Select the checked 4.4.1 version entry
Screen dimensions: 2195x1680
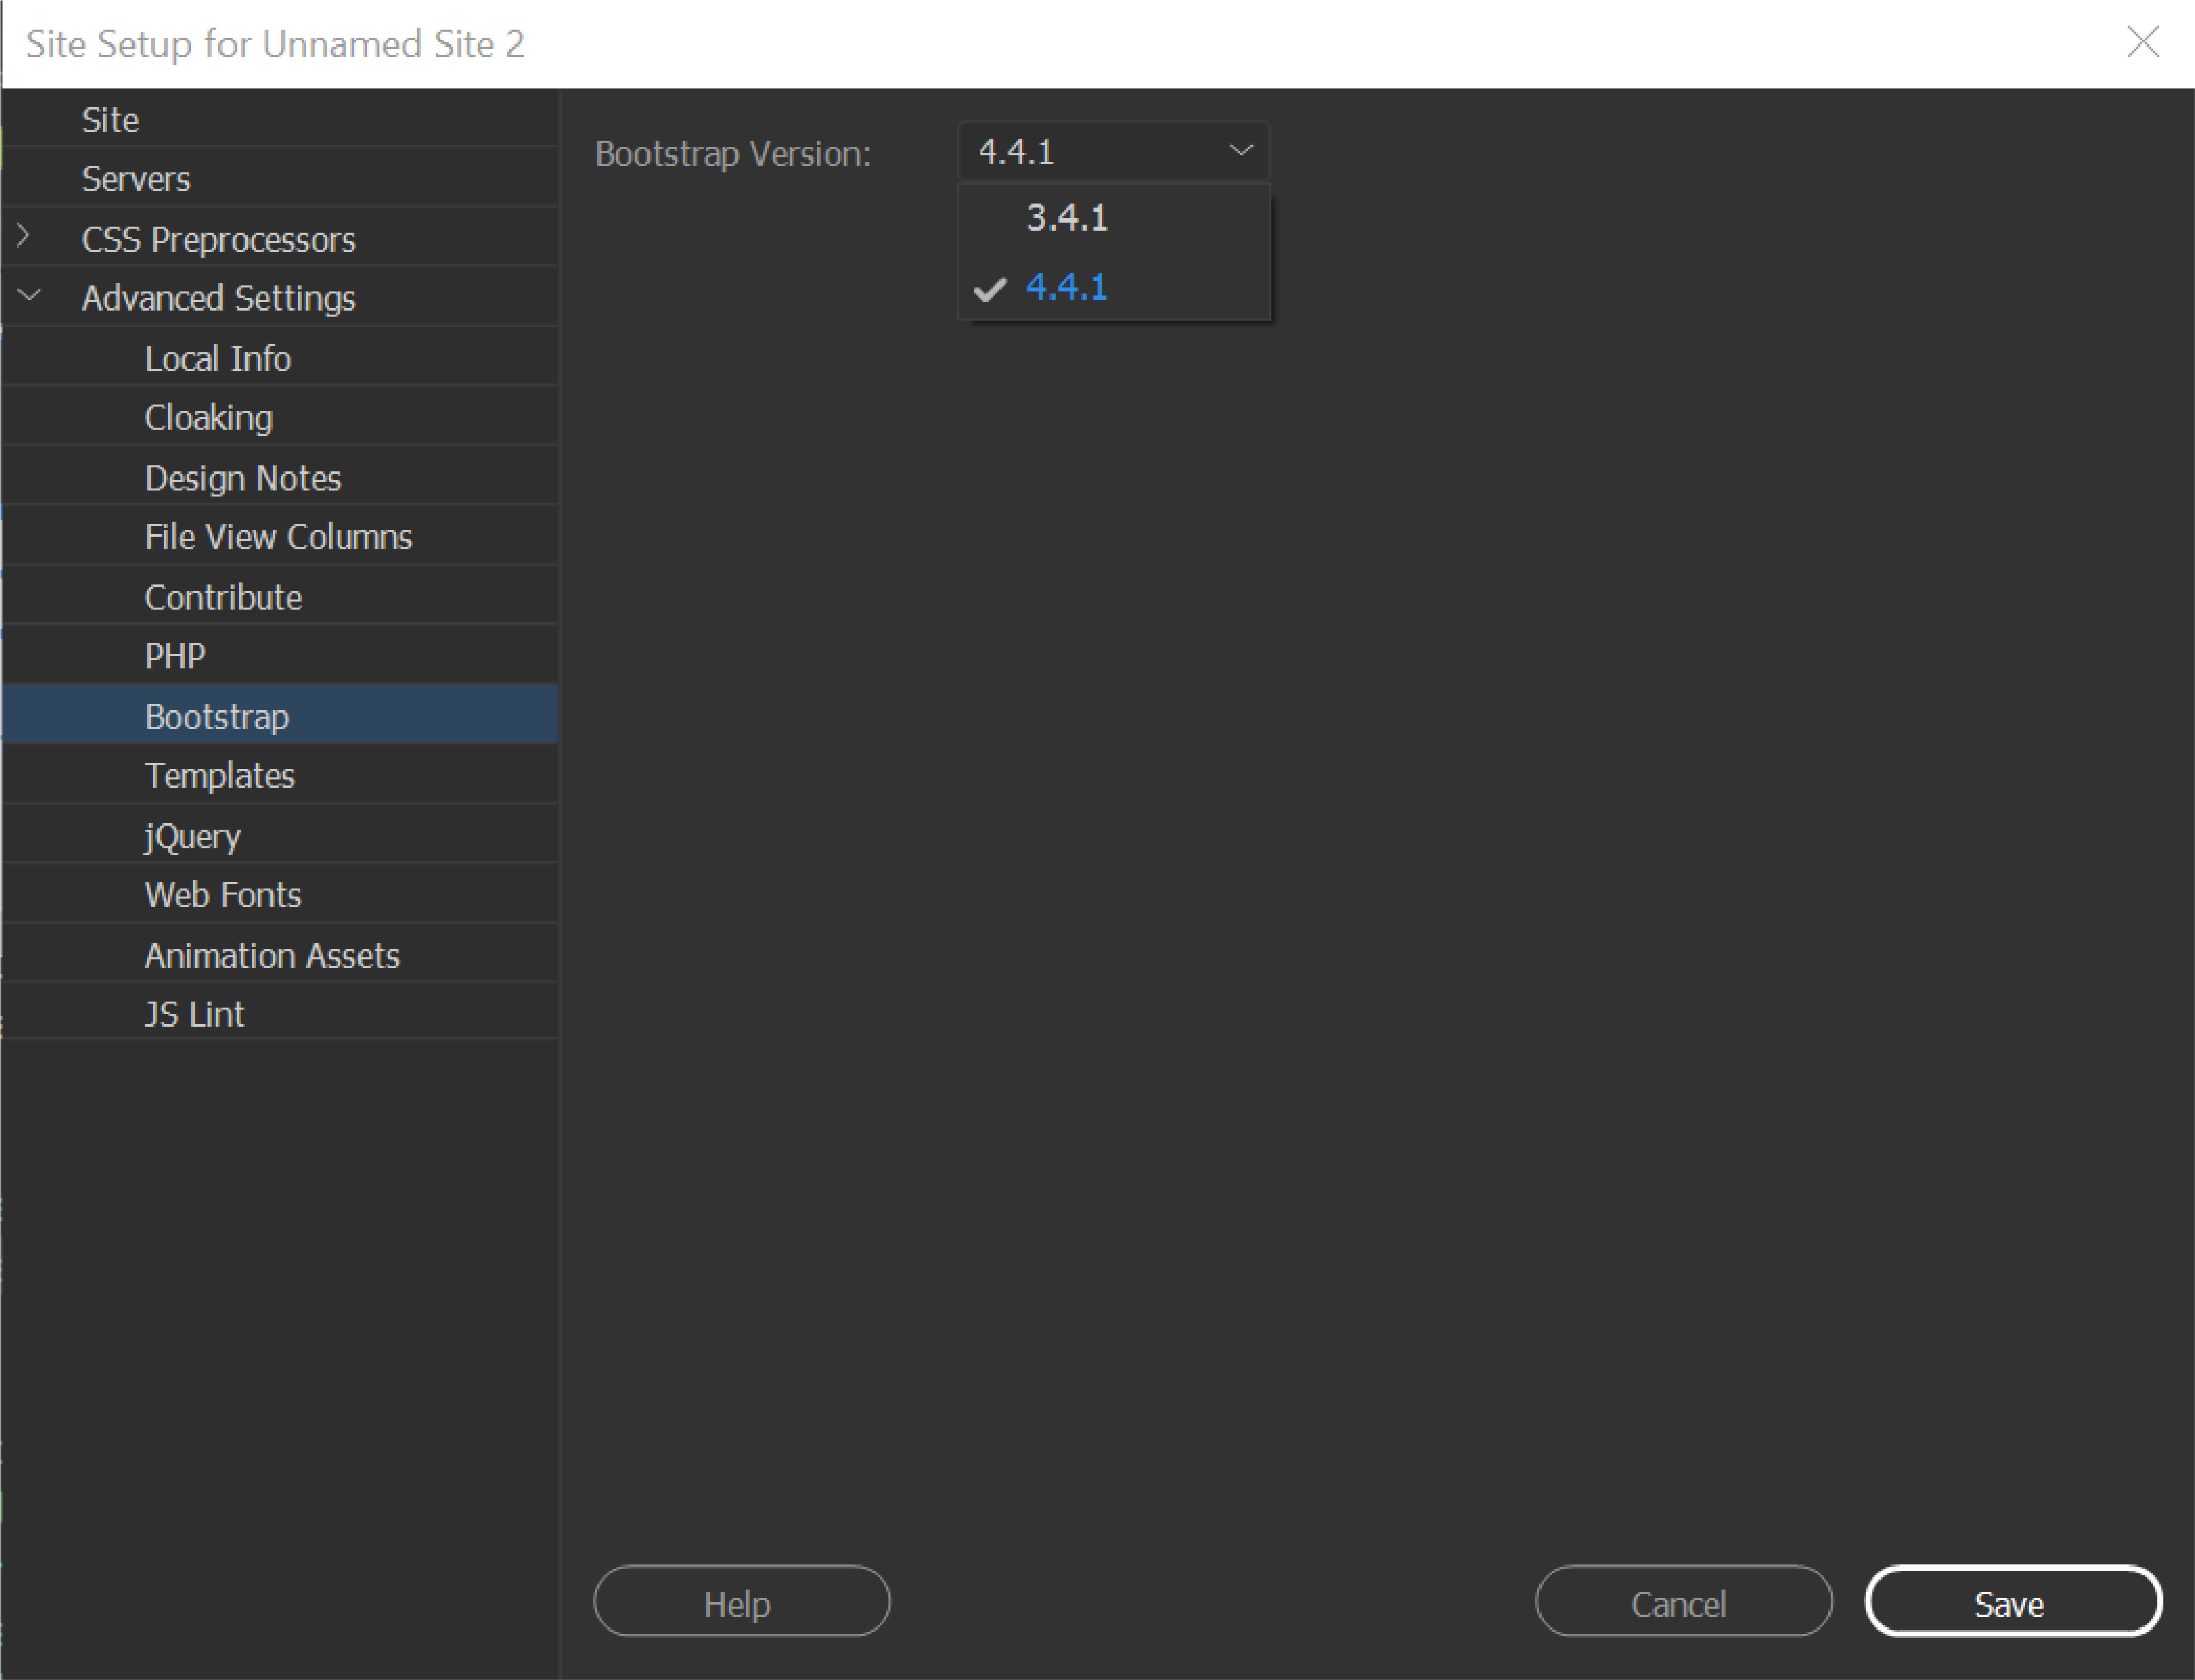point(1066,289)
